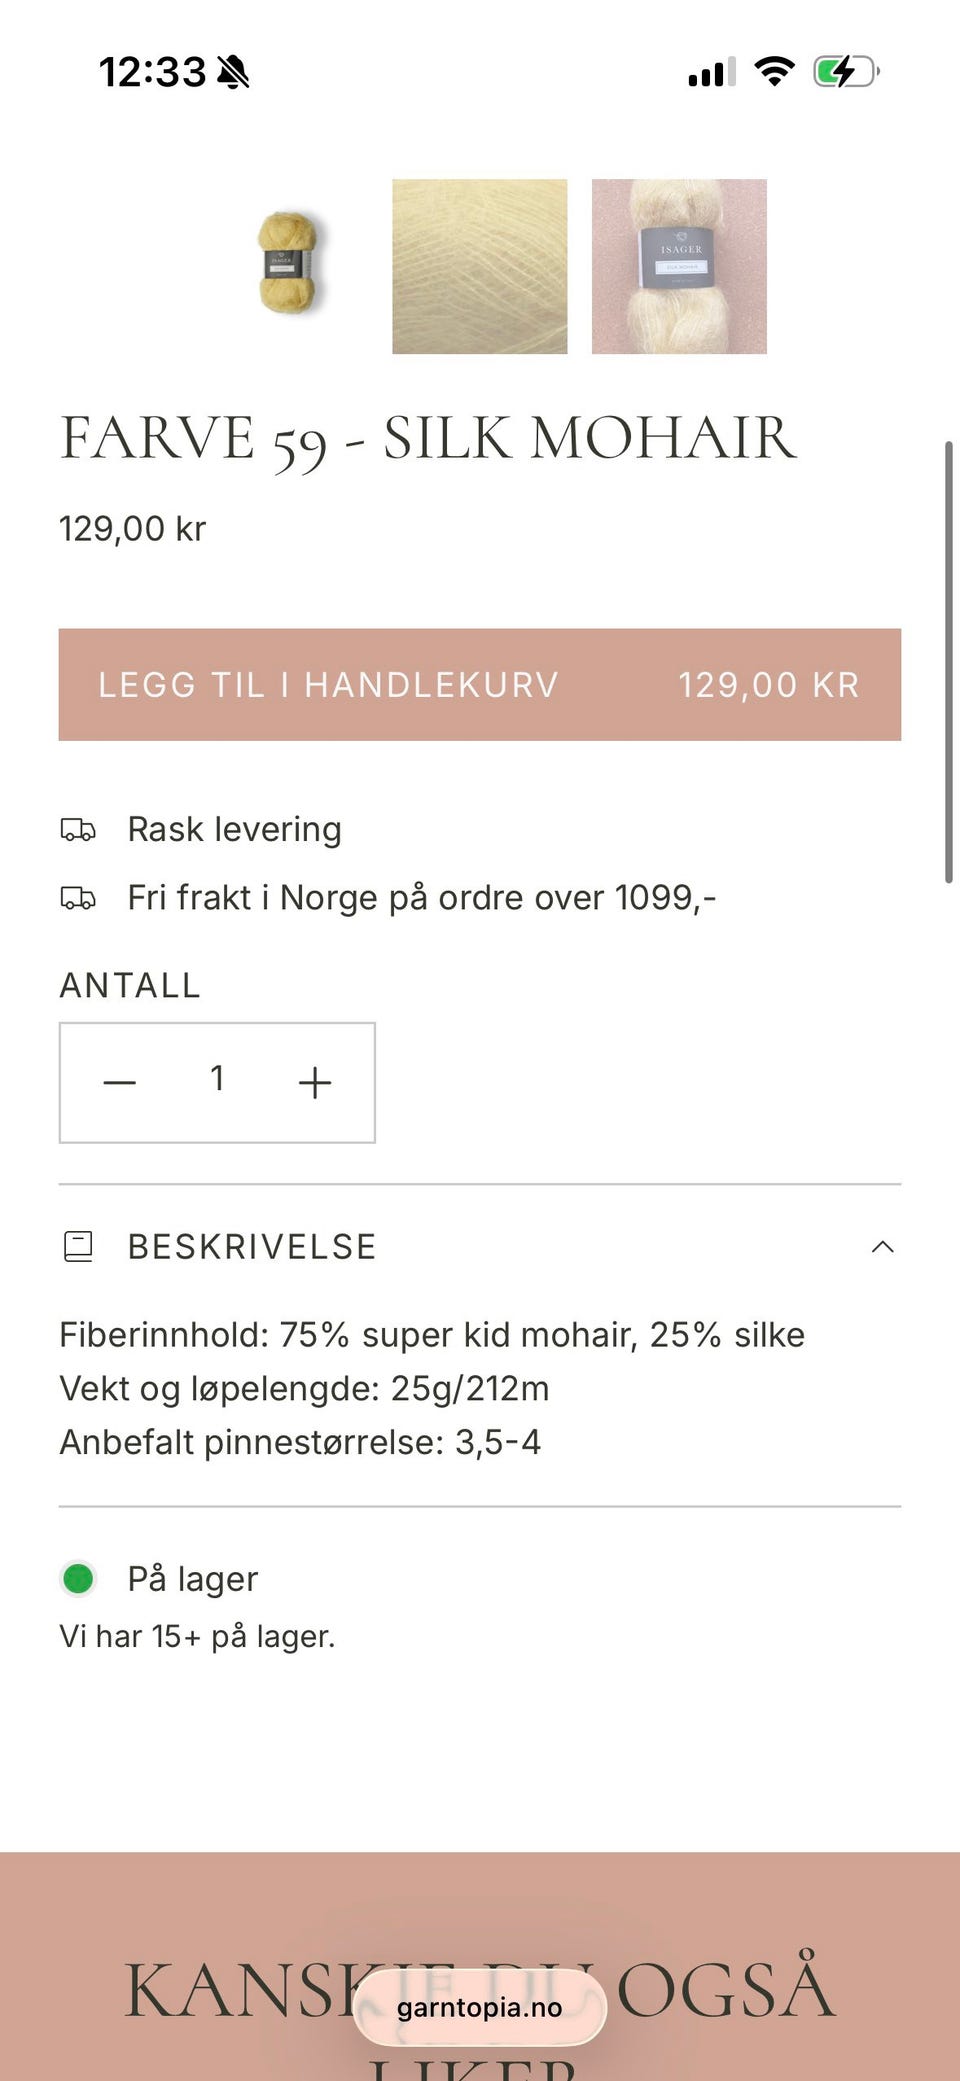Image resolution: width=960 pixels, height=2081 pixels.
Task: Tap the silent mode bell icon
Action: (233, 72)
